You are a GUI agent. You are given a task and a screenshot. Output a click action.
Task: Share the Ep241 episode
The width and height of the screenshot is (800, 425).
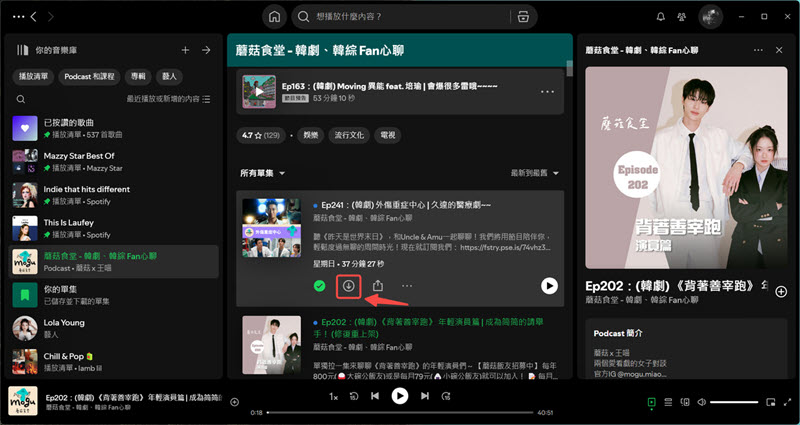[378, 286]
